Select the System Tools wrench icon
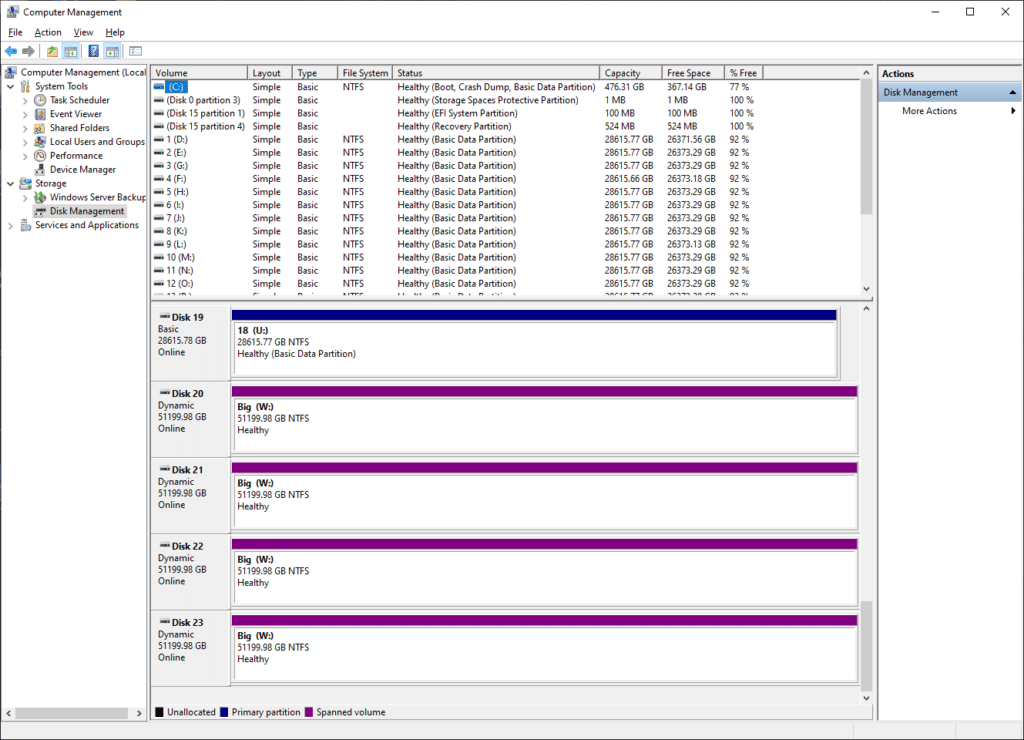 pos(25,86)
